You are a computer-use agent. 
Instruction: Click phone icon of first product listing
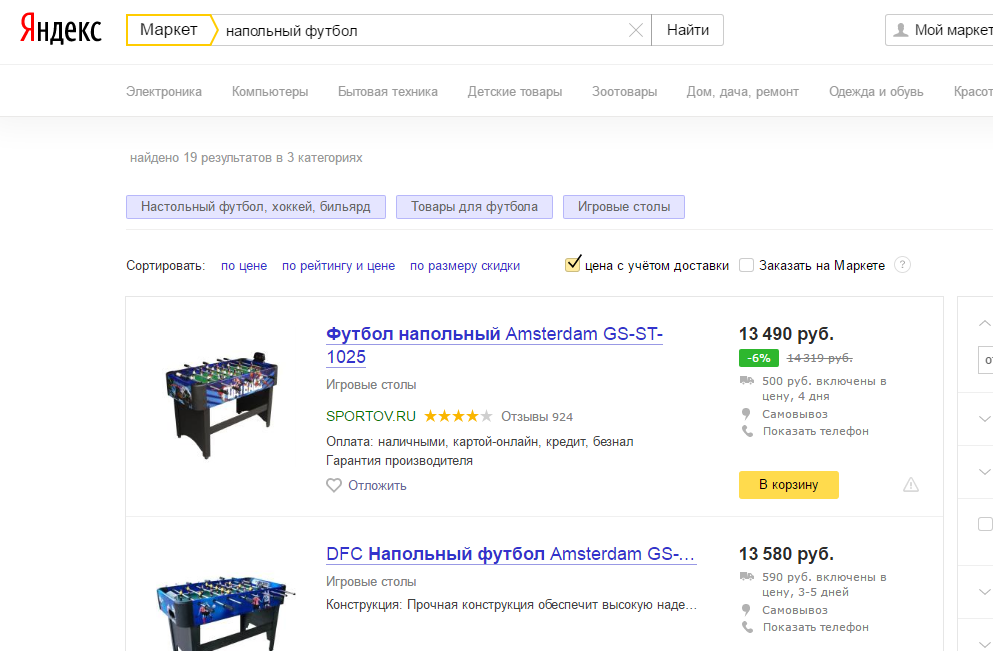pos(746,431)
